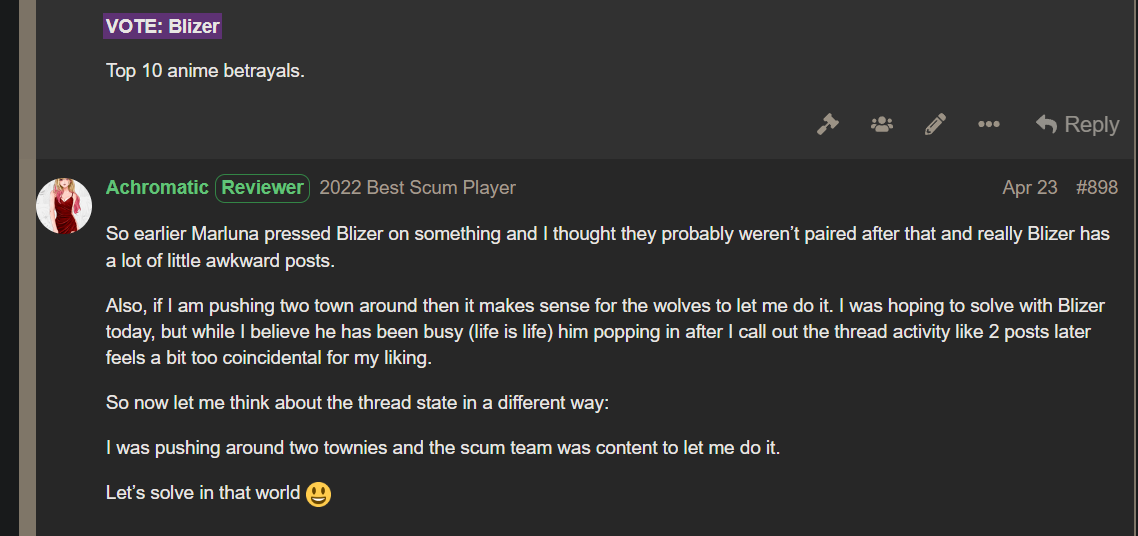
Task: Reply to the Top 10 anime betrayals post
Action: [1077, 125]
